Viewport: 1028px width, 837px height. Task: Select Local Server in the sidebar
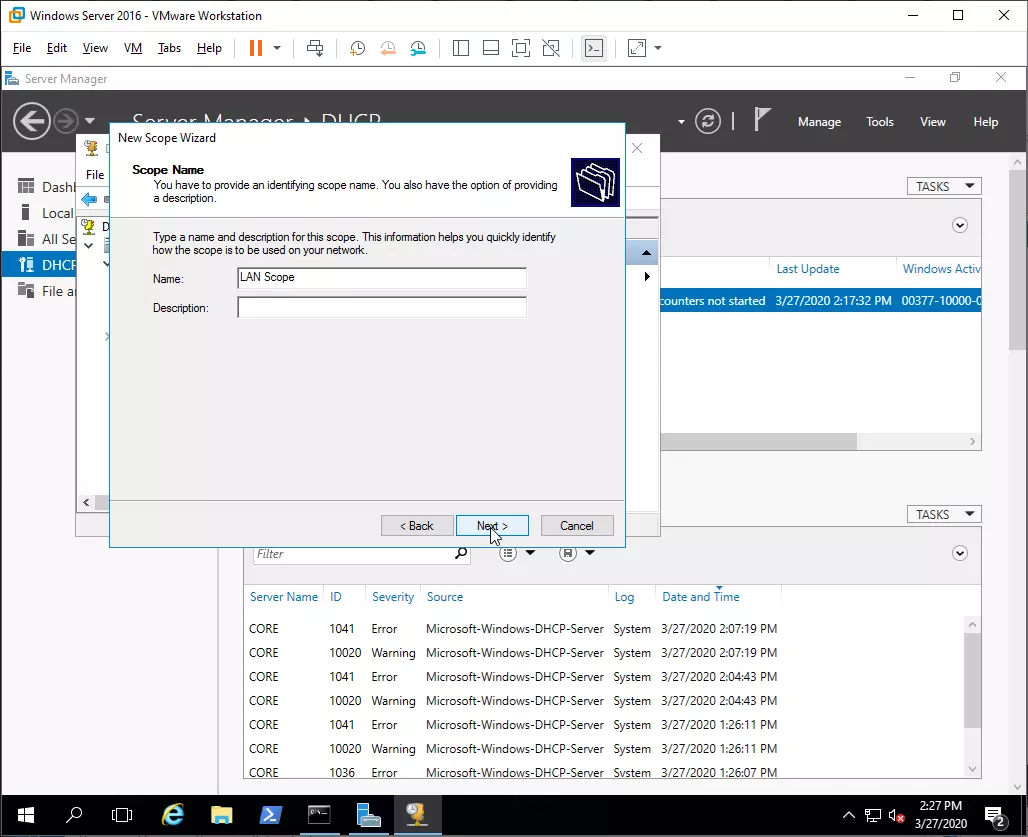(46, 213)
